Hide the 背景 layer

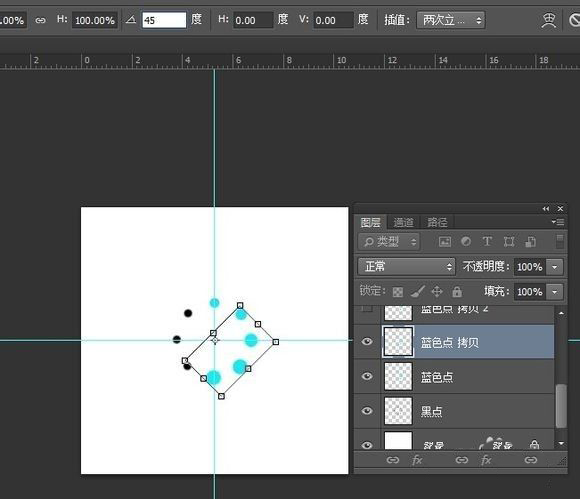click(x=367, y=445)
